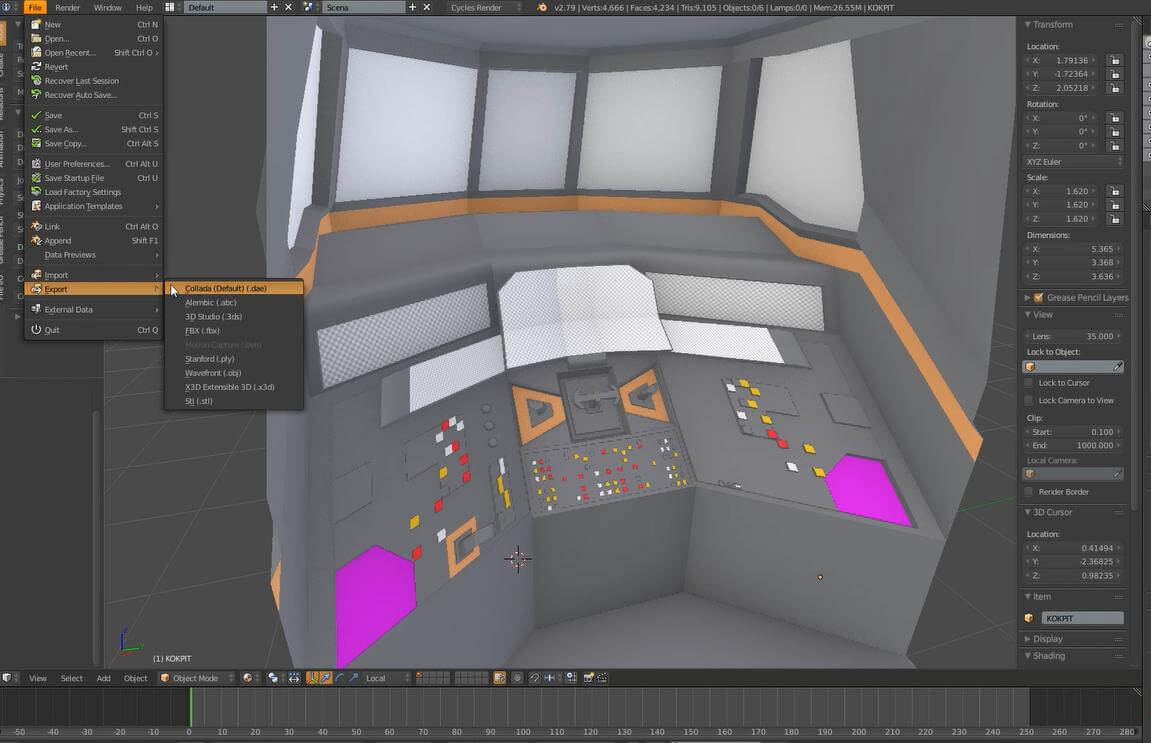Screen dimensions: 1151x743
Task: Click the Lens value field
Action: tap(1071, 336)
